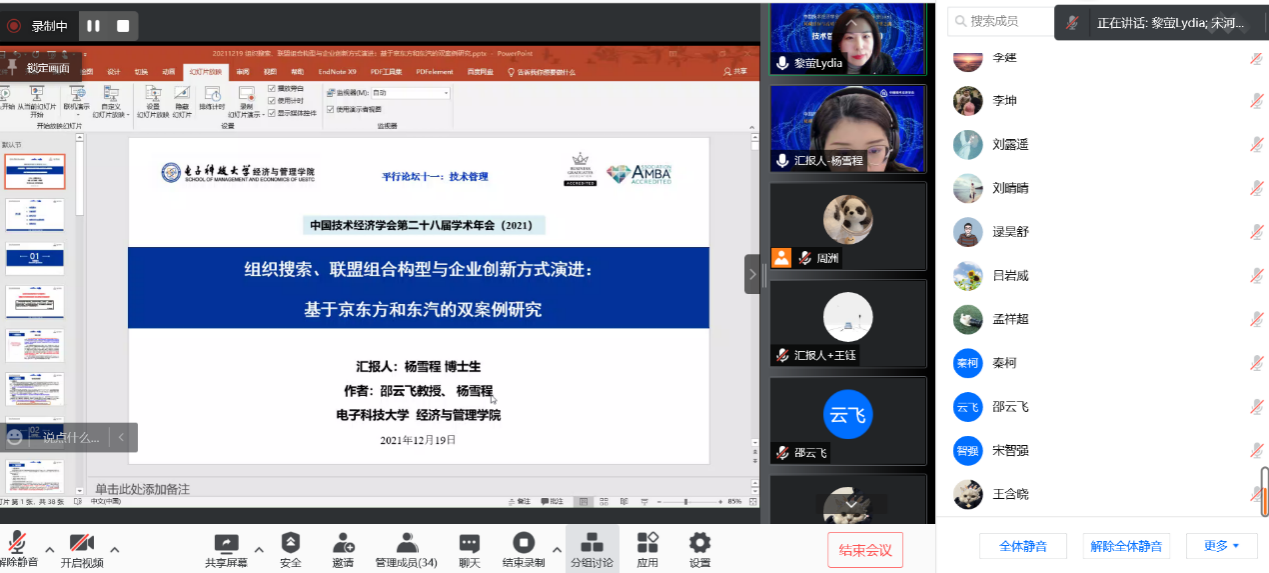Pause the recording with the pause icon

click(93, 26)
